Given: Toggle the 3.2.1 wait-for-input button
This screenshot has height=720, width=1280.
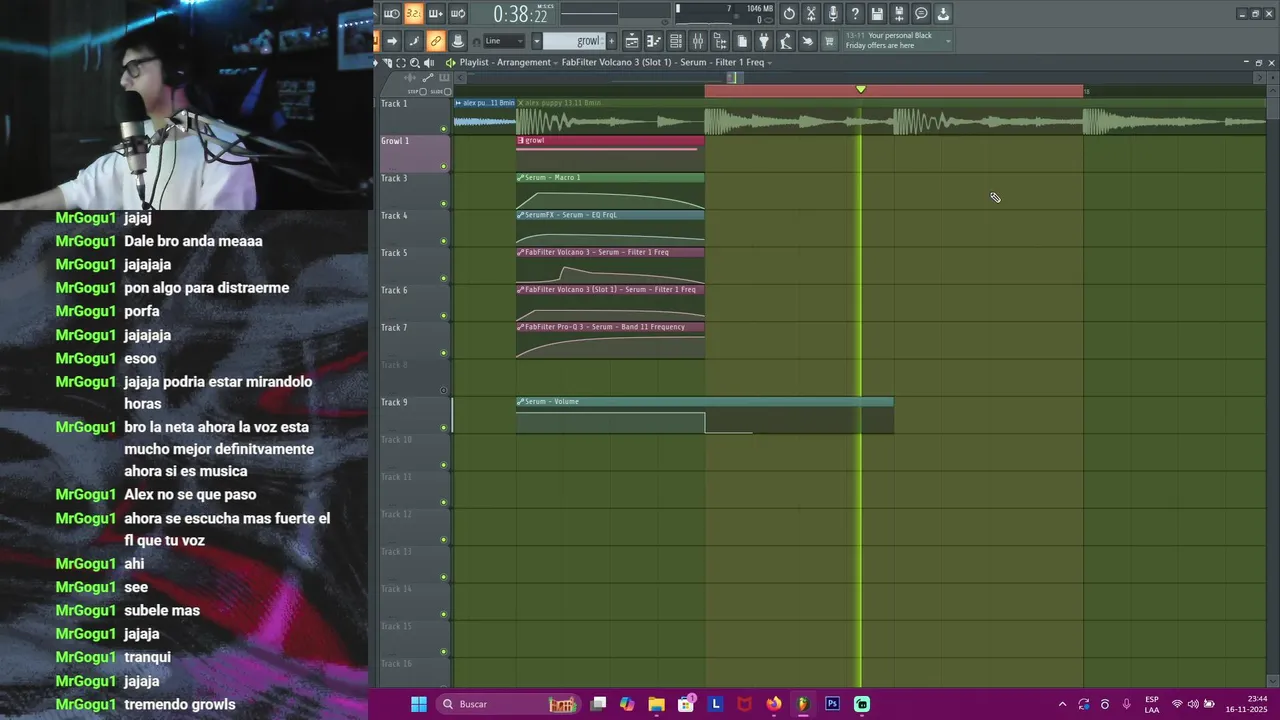Looking at the screenshot, I should pos(413,14).
